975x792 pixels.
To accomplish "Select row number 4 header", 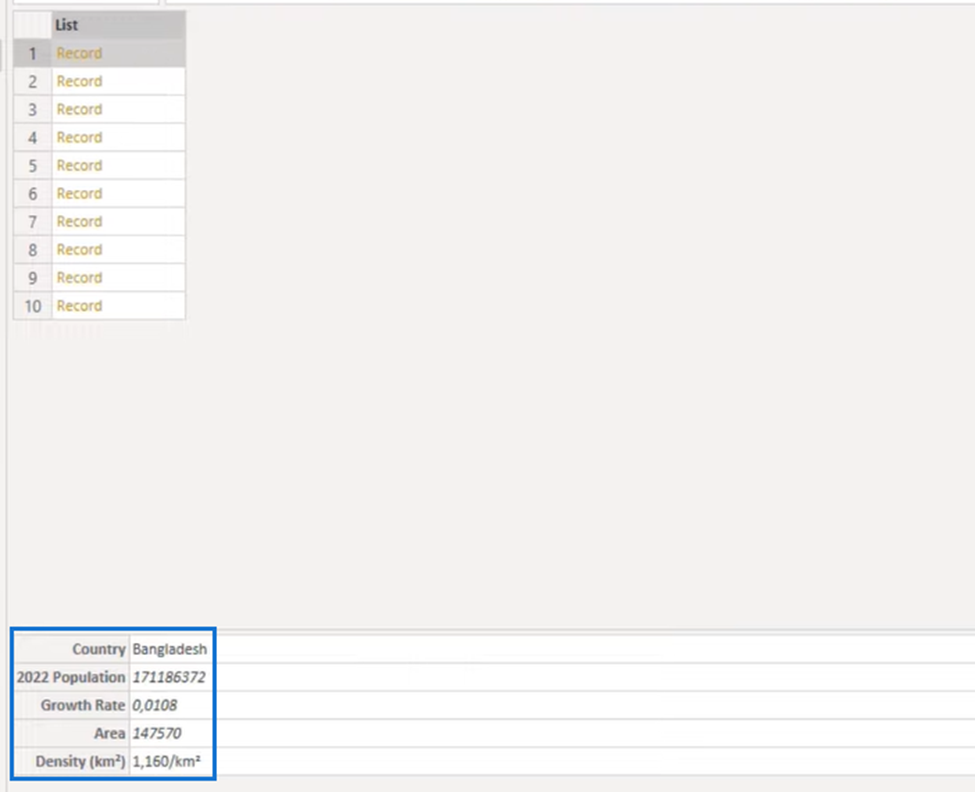I will click(32, 137).
